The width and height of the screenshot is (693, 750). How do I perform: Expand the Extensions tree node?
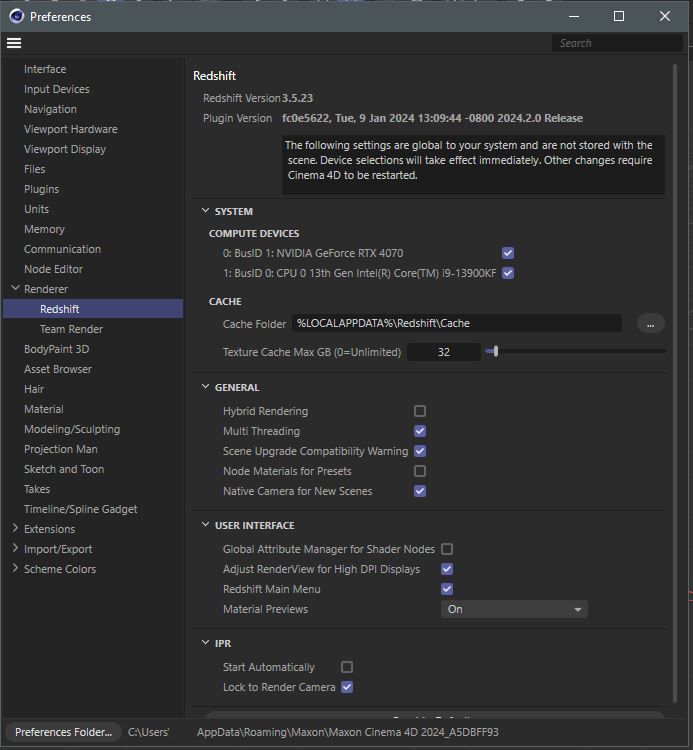15,529
